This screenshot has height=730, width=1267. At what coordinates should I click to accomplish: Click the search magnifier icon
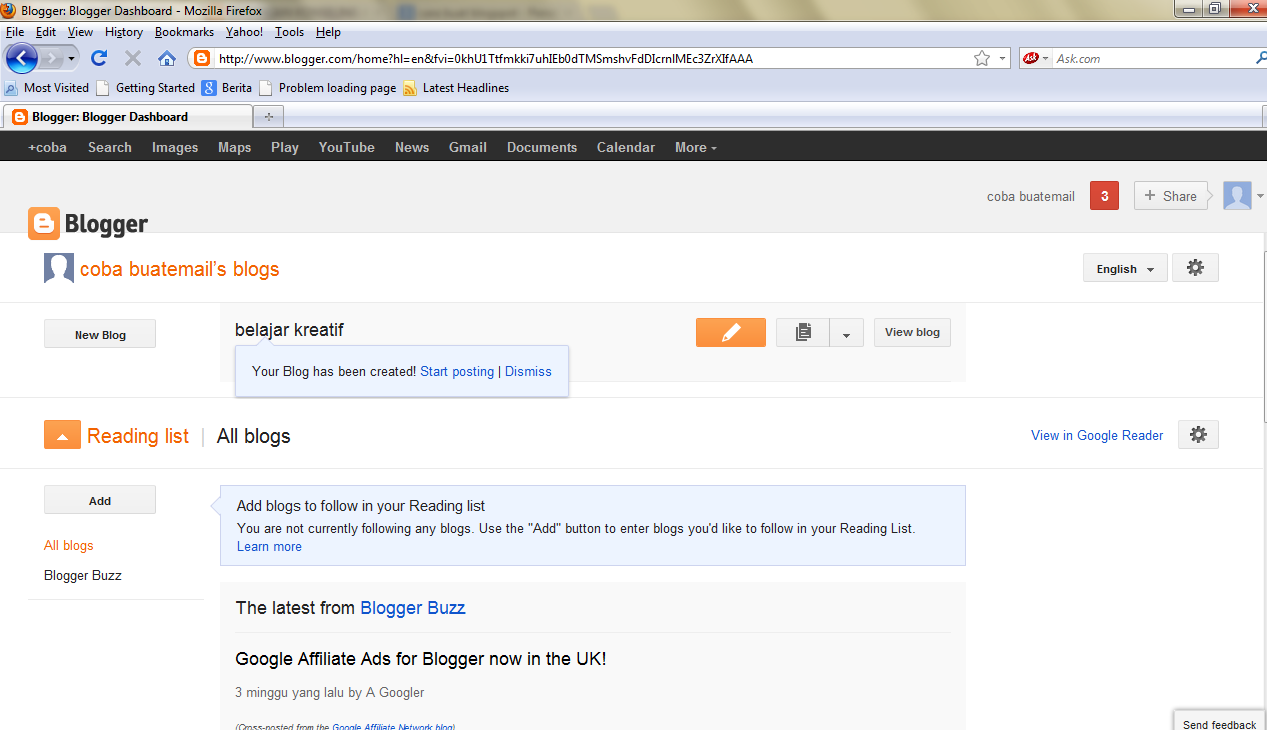[x=1260, y=58]
